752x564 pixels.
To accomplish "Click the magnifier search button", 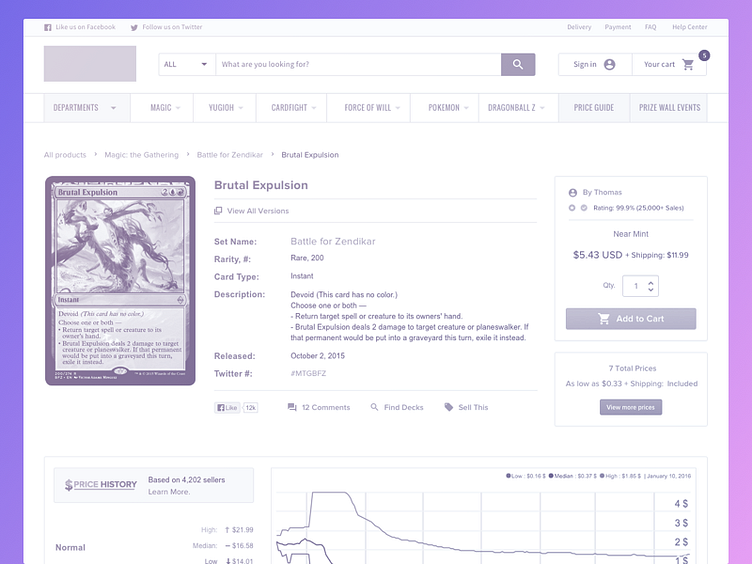I will click(x=518, y=64).
